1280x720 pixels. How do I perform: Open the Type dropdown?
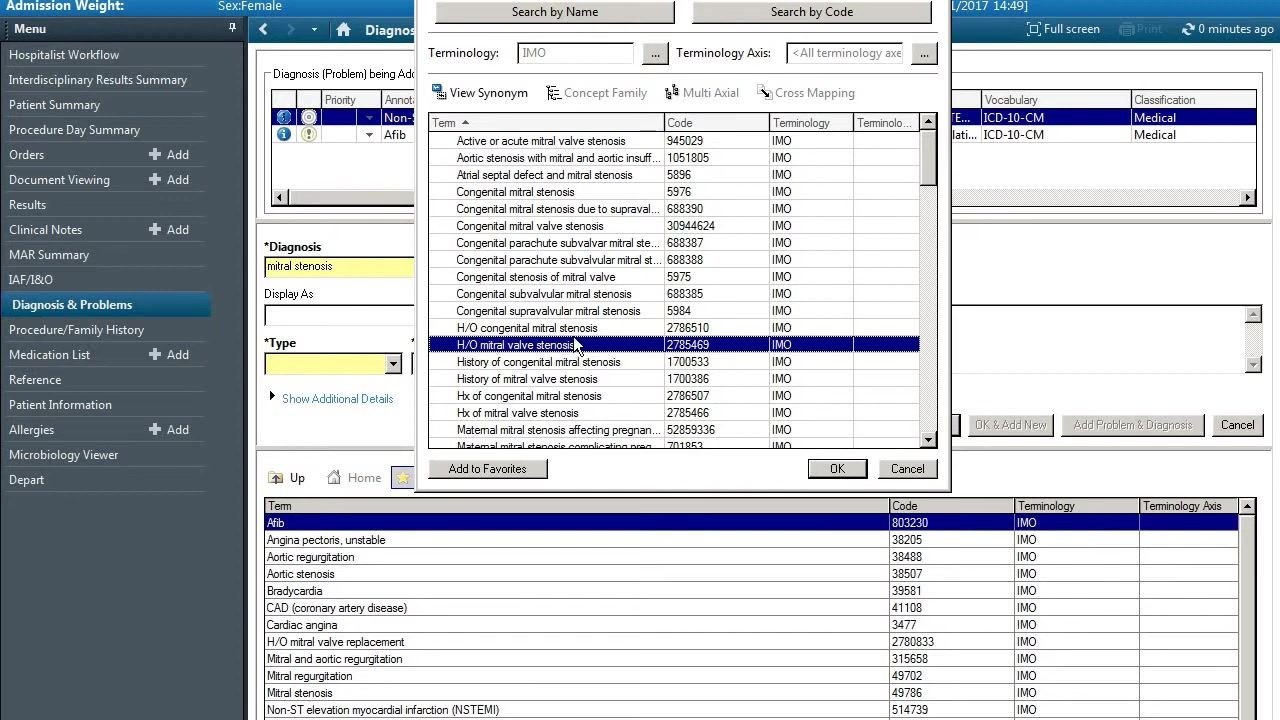pos(393,364)
